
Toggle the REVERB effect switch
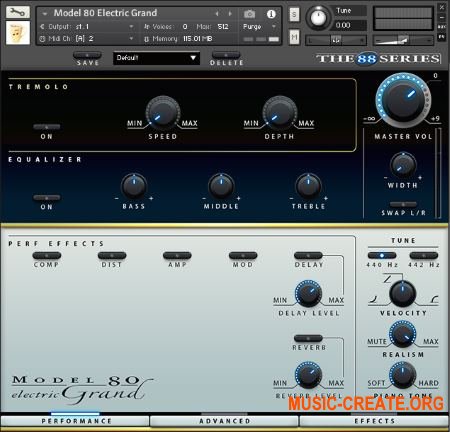[308, 338]
